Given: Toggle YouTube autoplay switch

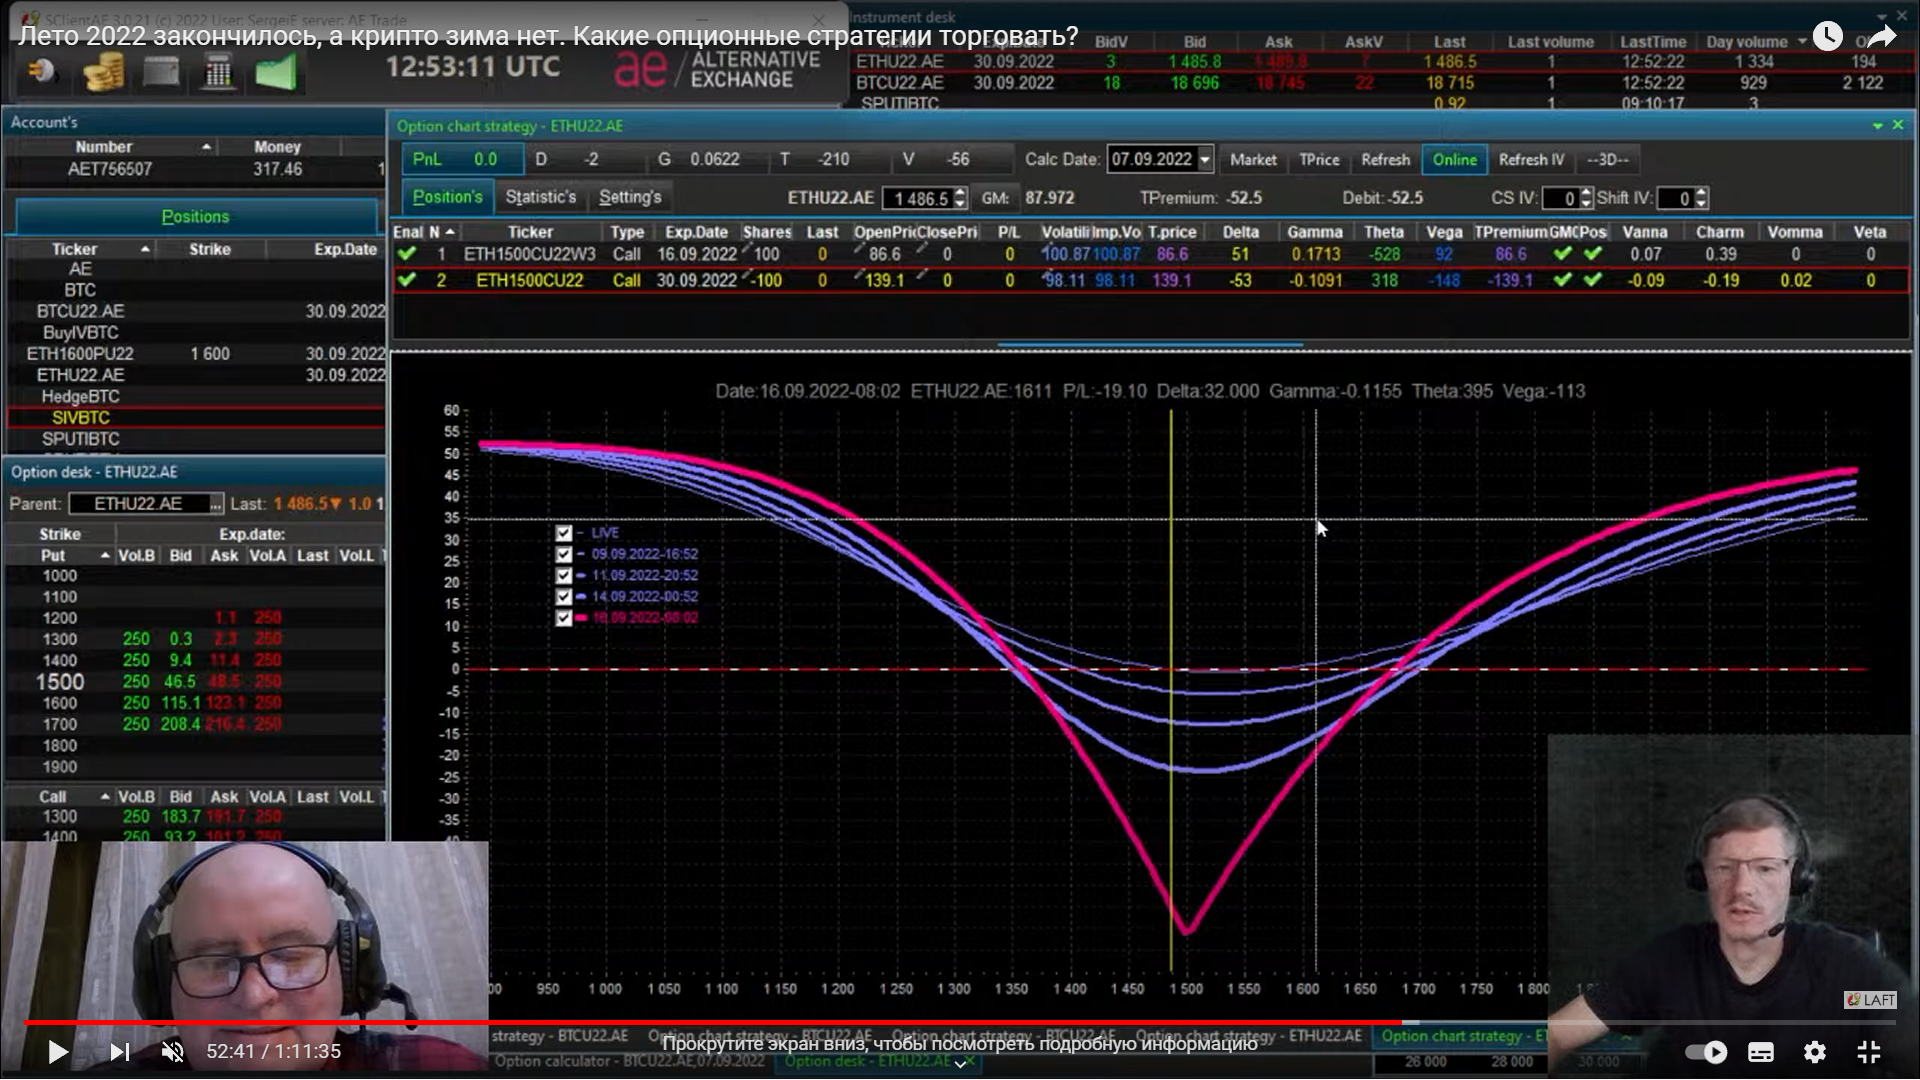Looking at the screenshot, I should point(1706,1051).
